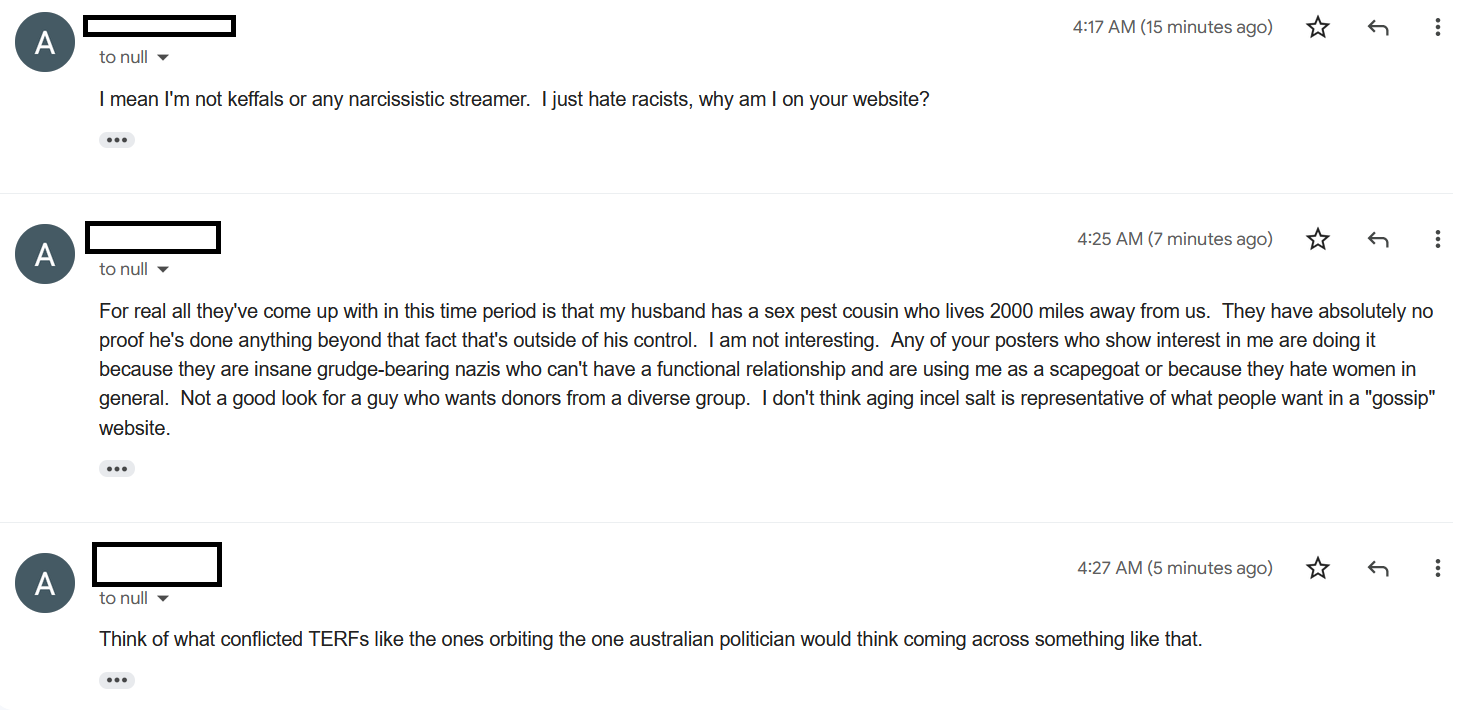Star the 4:27 AM email
The width and height of the screenshot is (1474, 710).
[x=1318, y=568]
